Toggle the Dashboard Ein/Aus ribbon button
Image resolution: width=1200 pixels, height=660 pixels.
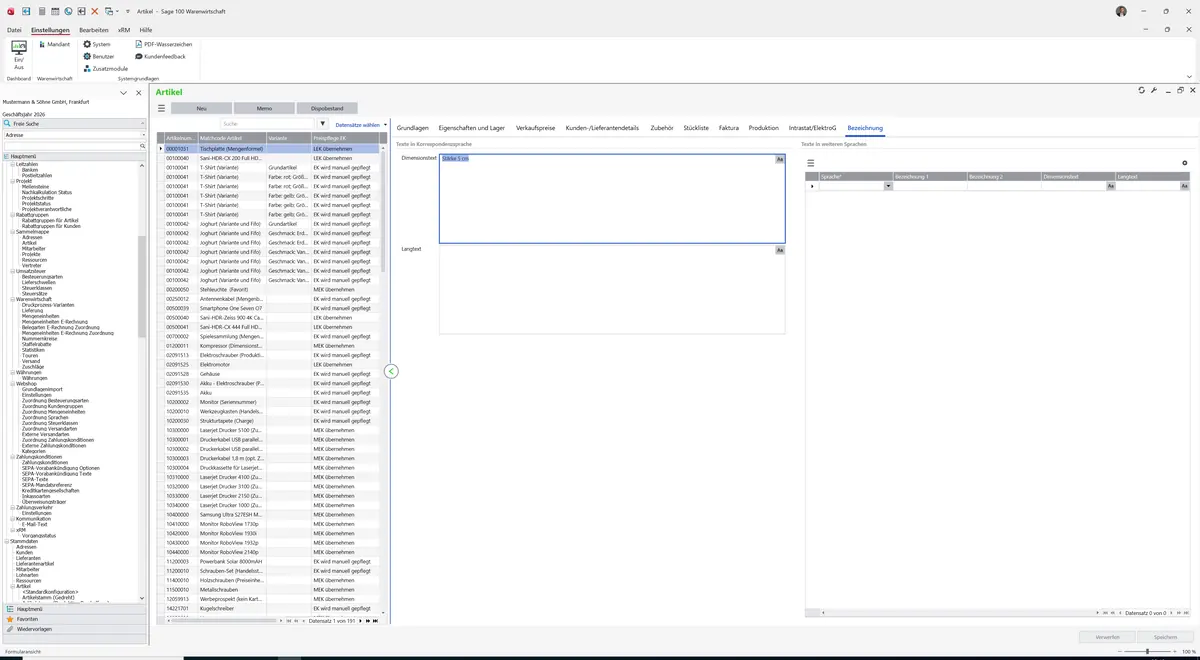coord(18,55)
